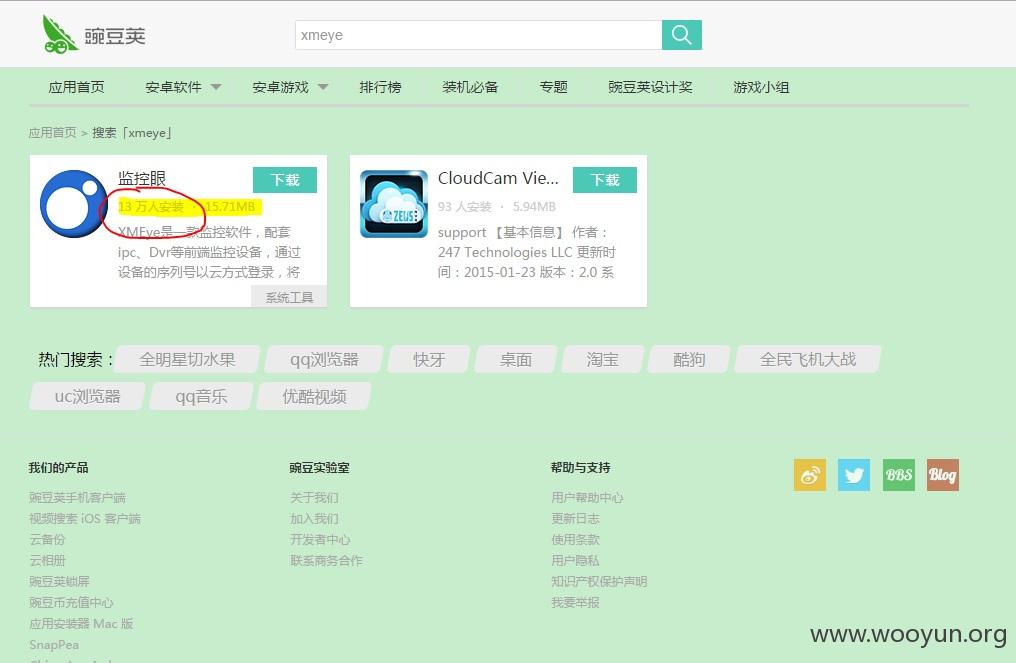Search hot keyword 快牙

tap(429, 360)
